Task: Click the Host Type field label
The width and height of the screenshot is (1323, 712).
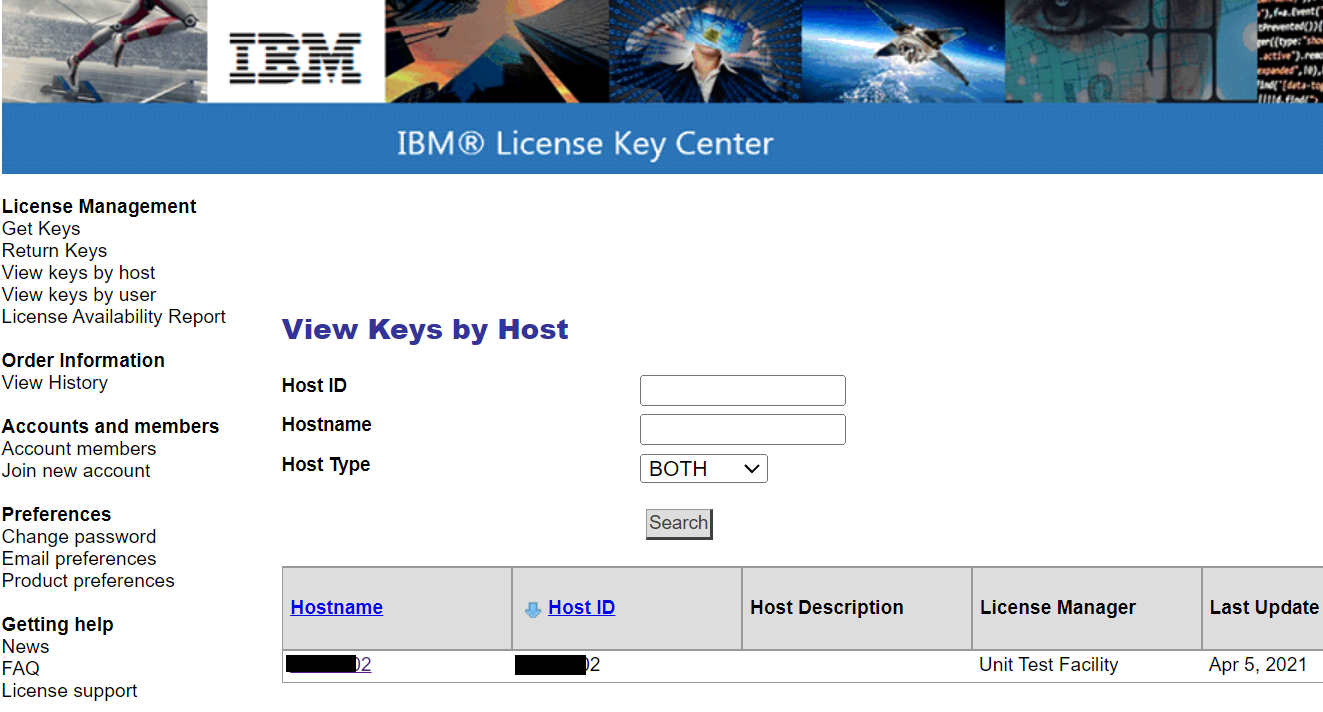Action: [326, 465]
